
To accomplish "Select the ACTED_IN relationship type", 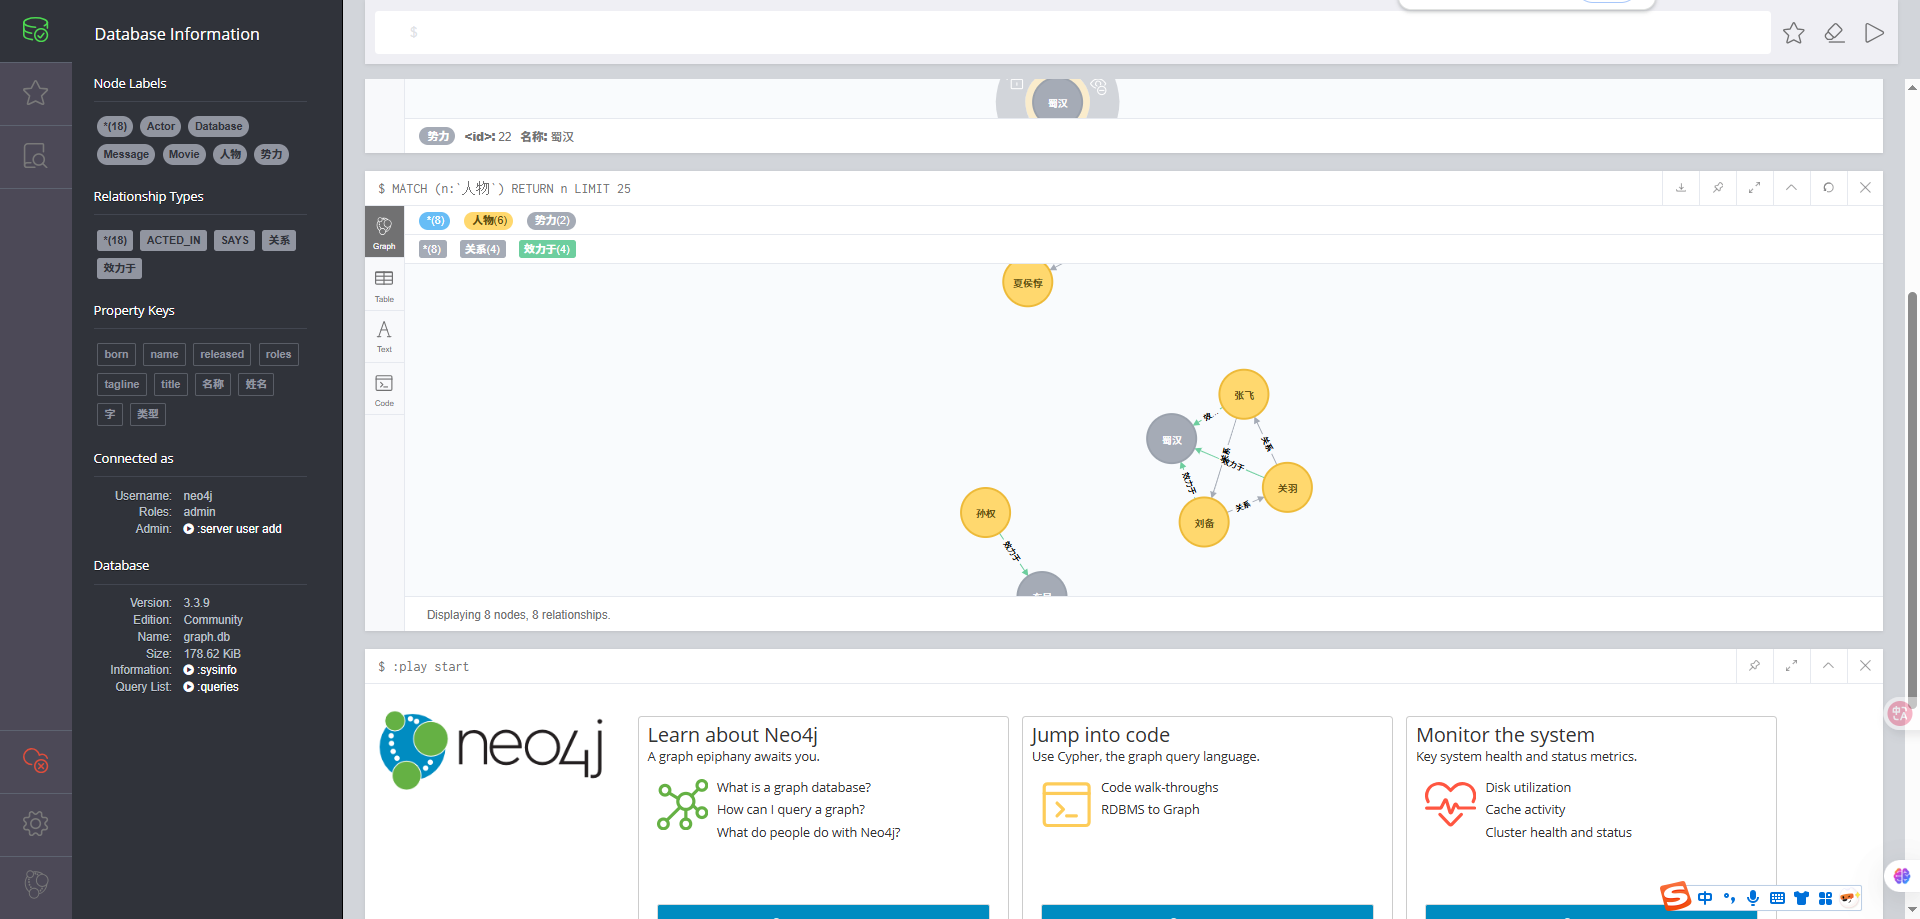I will pyautogui.click(x=174, y=240).
